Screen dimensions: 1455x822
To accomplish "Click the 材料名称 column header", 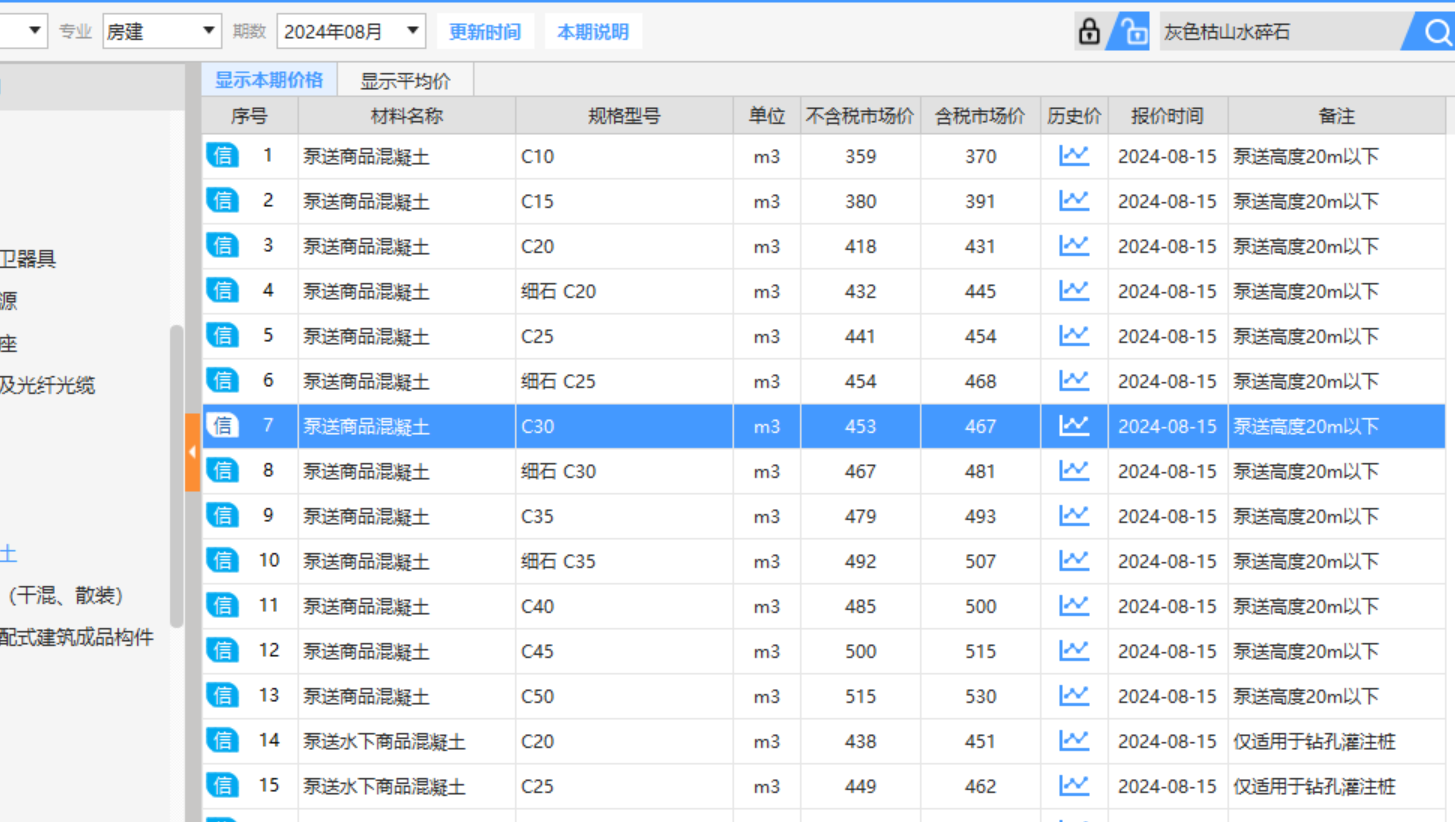I will (x=407, y=116).
